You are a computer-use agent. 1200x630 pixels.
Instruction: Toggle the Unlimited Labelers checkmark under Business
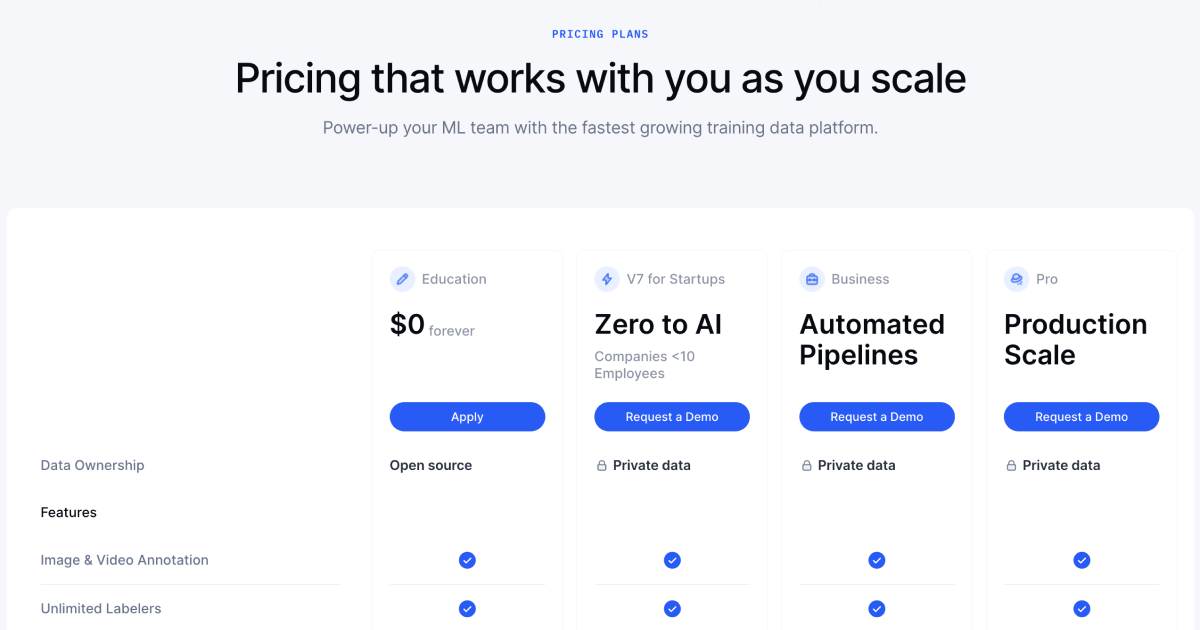pos(876,608)
